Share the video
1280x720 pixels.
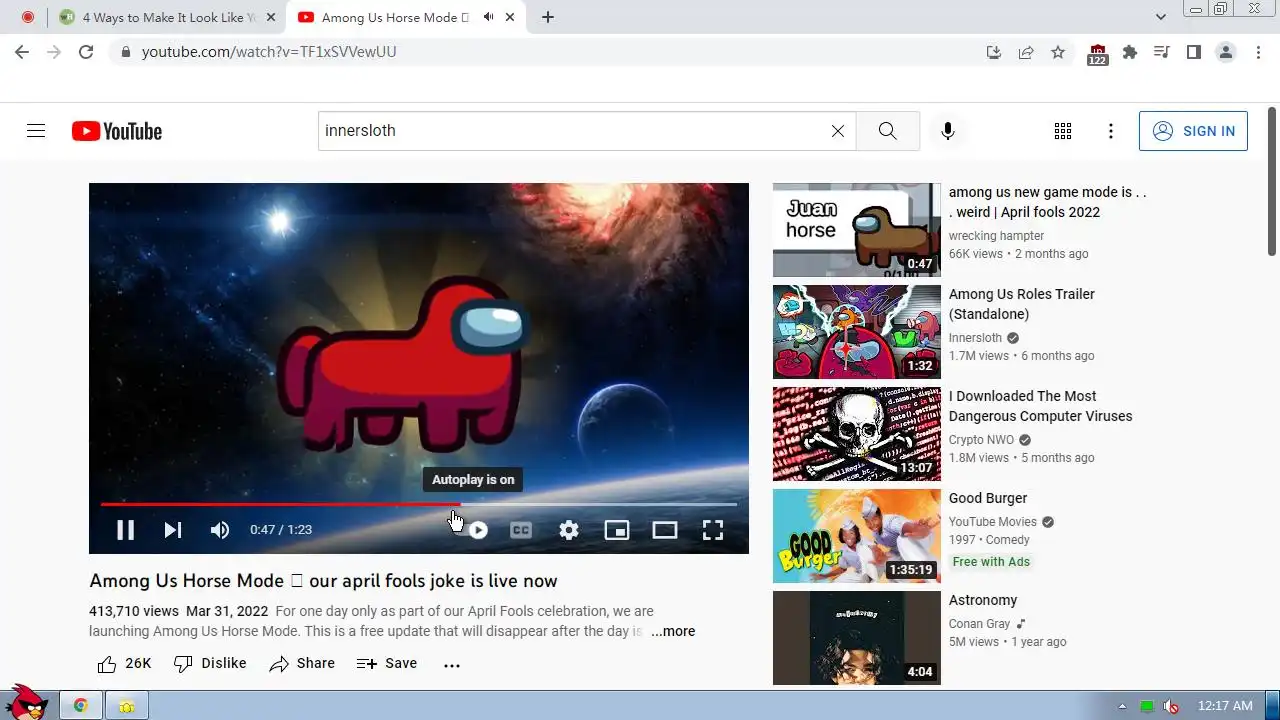(302, 664)
